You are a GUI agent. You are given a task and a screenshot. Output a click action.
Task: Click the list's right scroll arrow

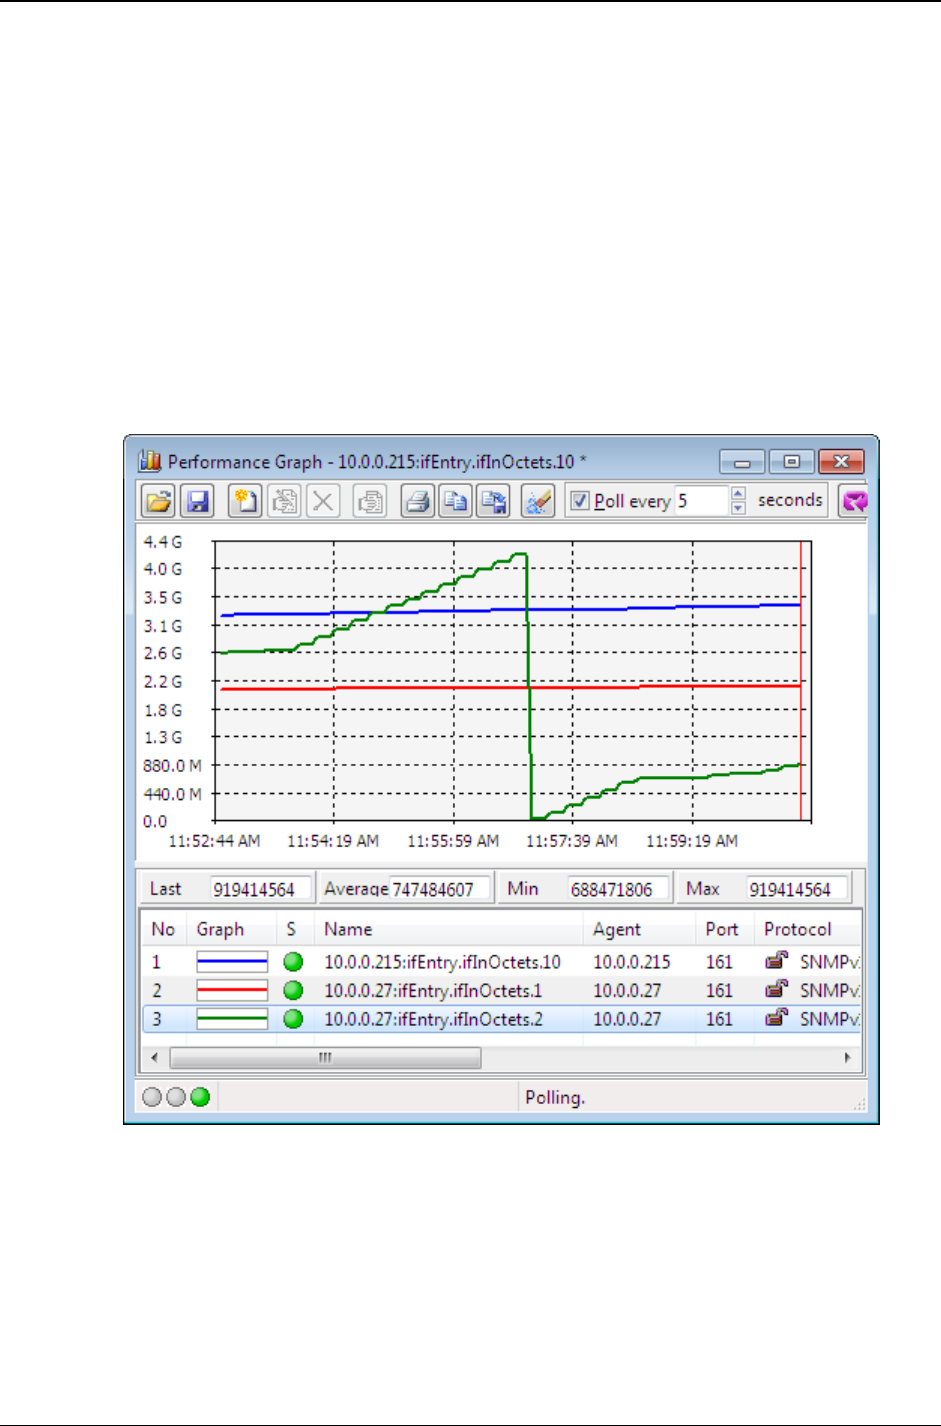[x=848, y=1057]
